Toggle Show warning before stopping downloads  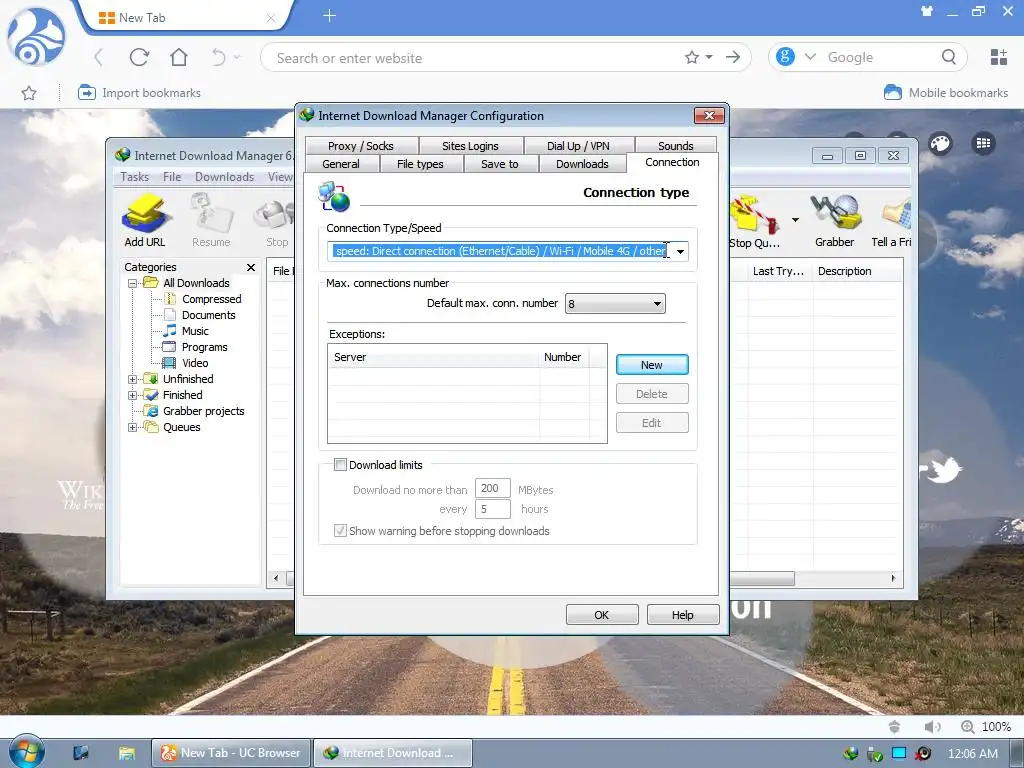(340, 530)
